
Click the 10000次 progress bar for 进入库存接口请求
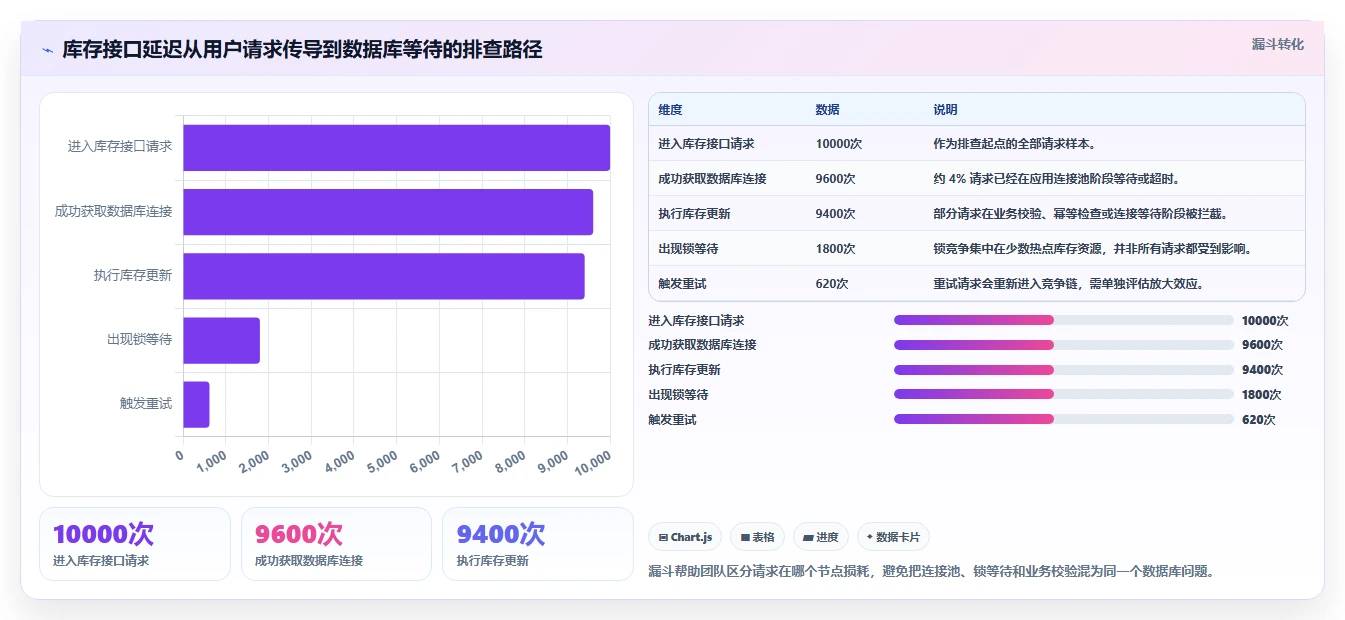1064,320
